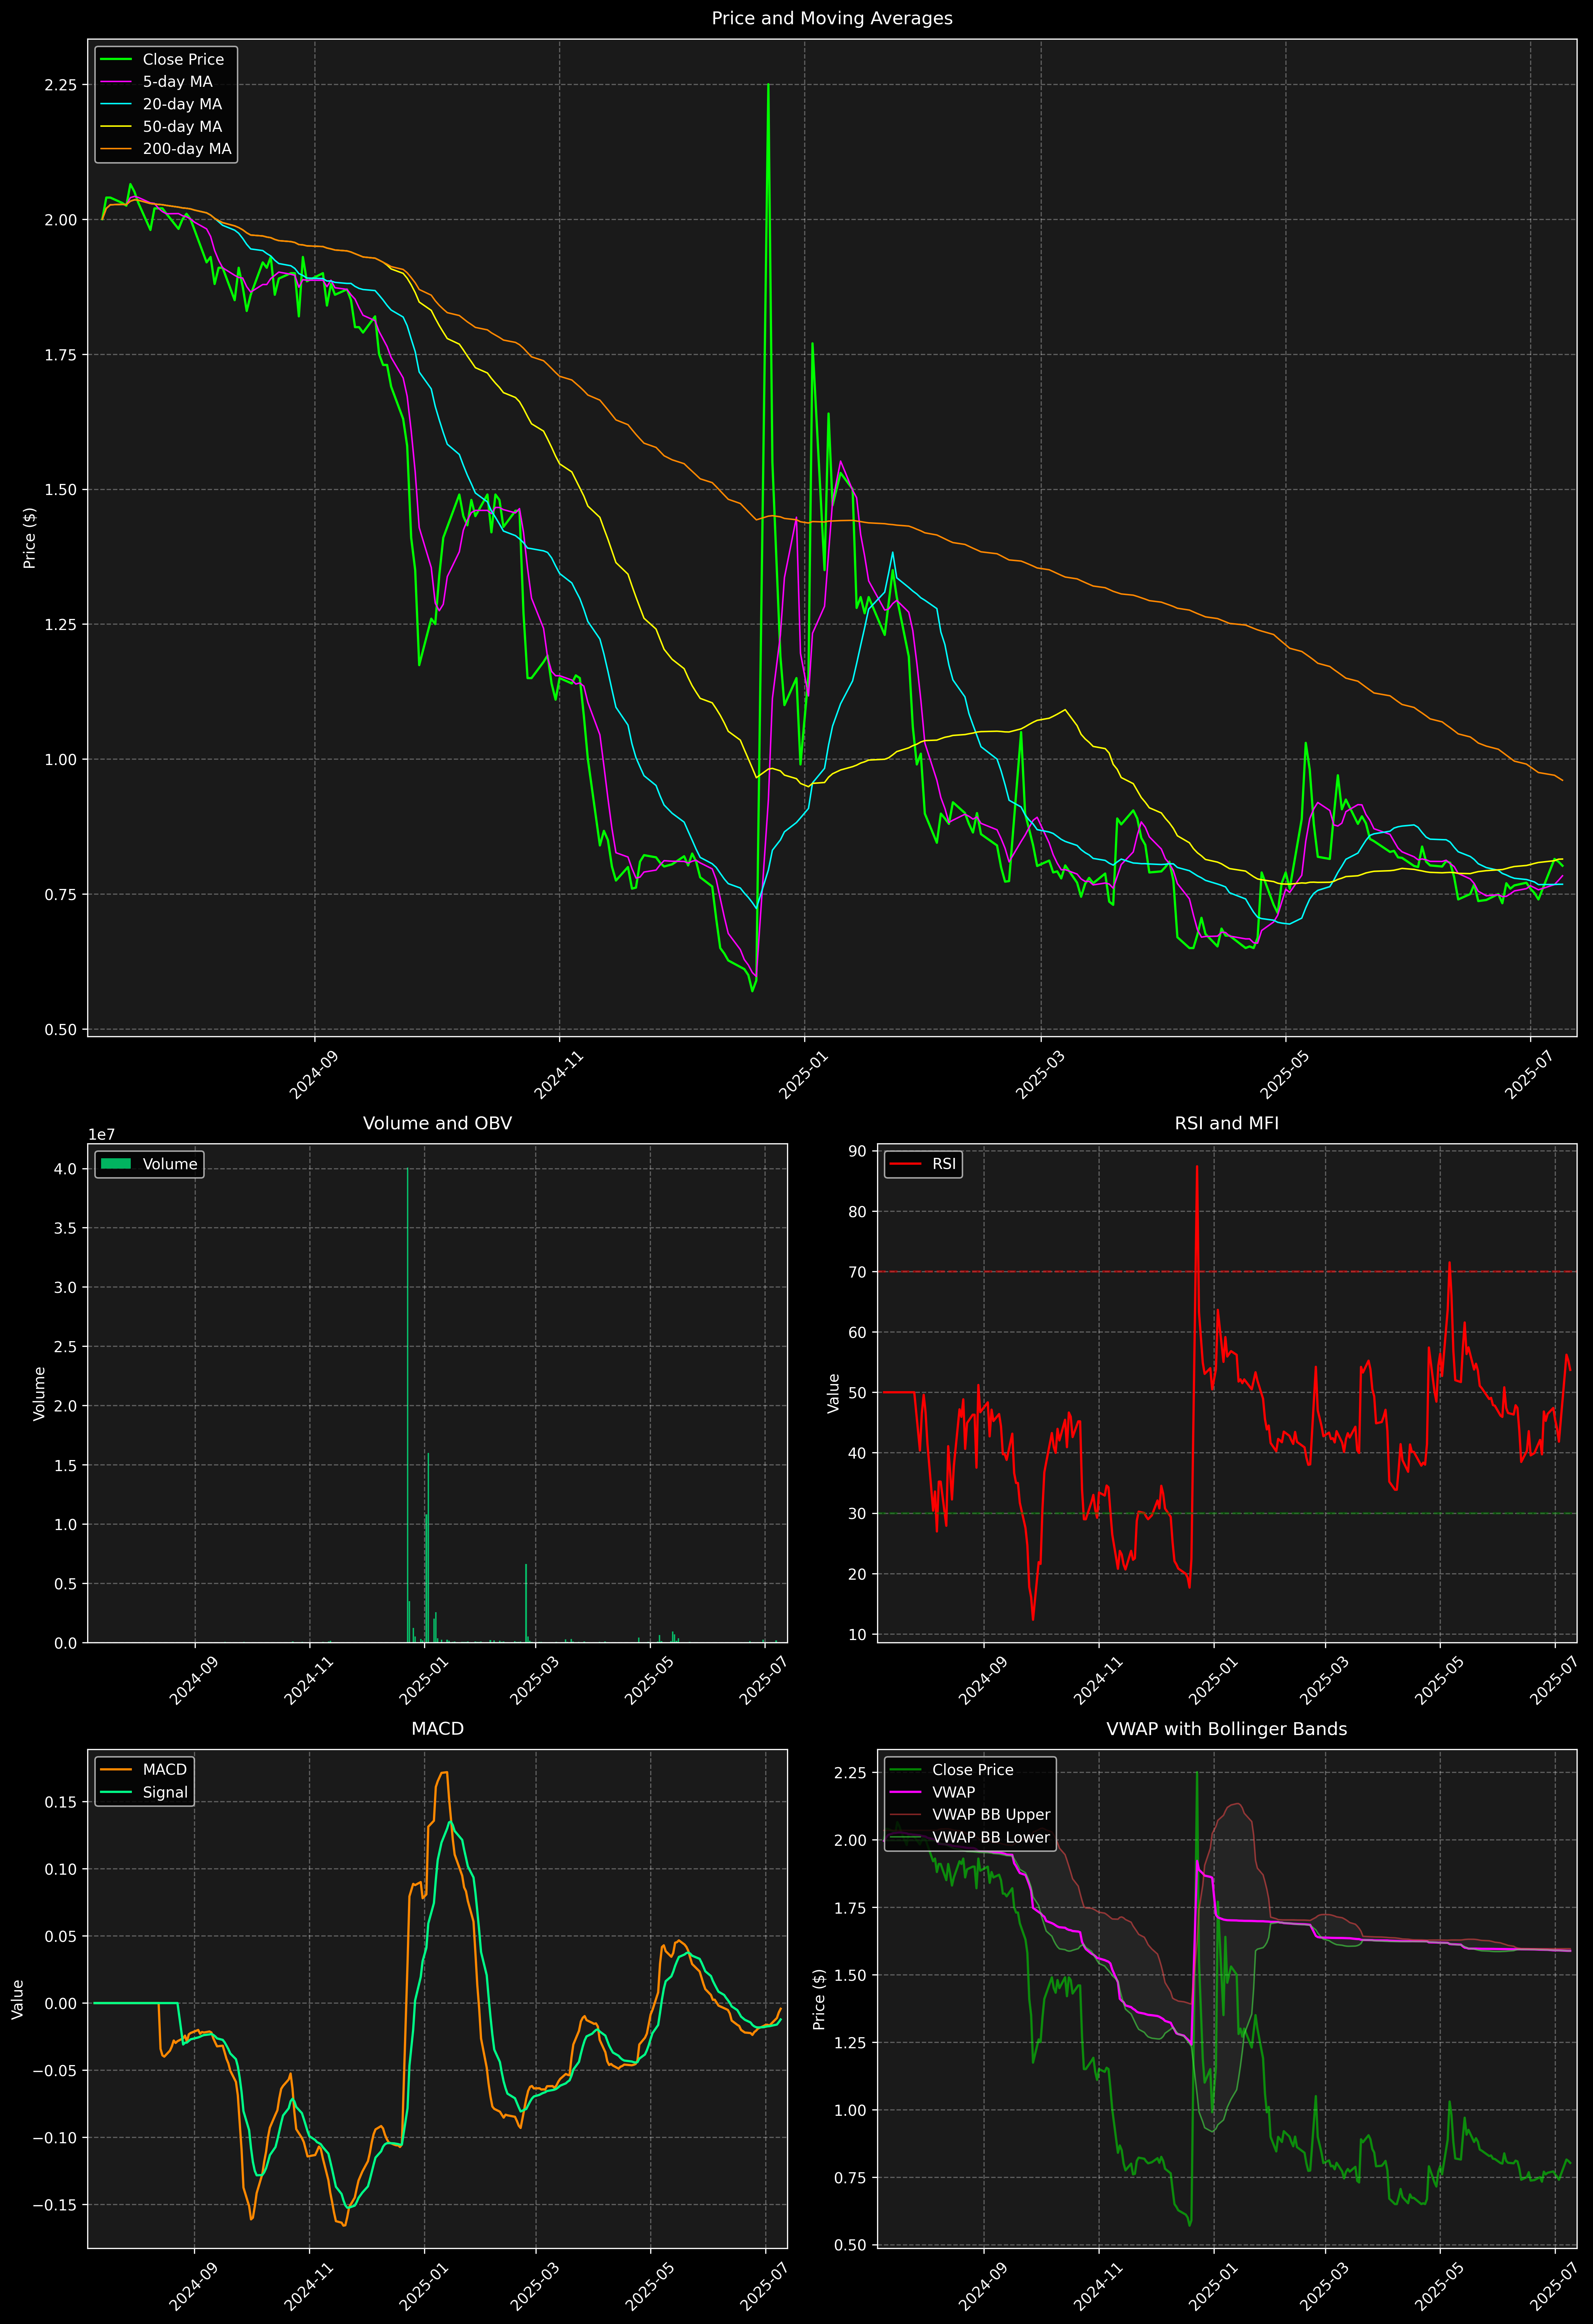Click the close price spike peak near 2.25
This screenshot has height=2324, width=1593.
click(768, 85)
